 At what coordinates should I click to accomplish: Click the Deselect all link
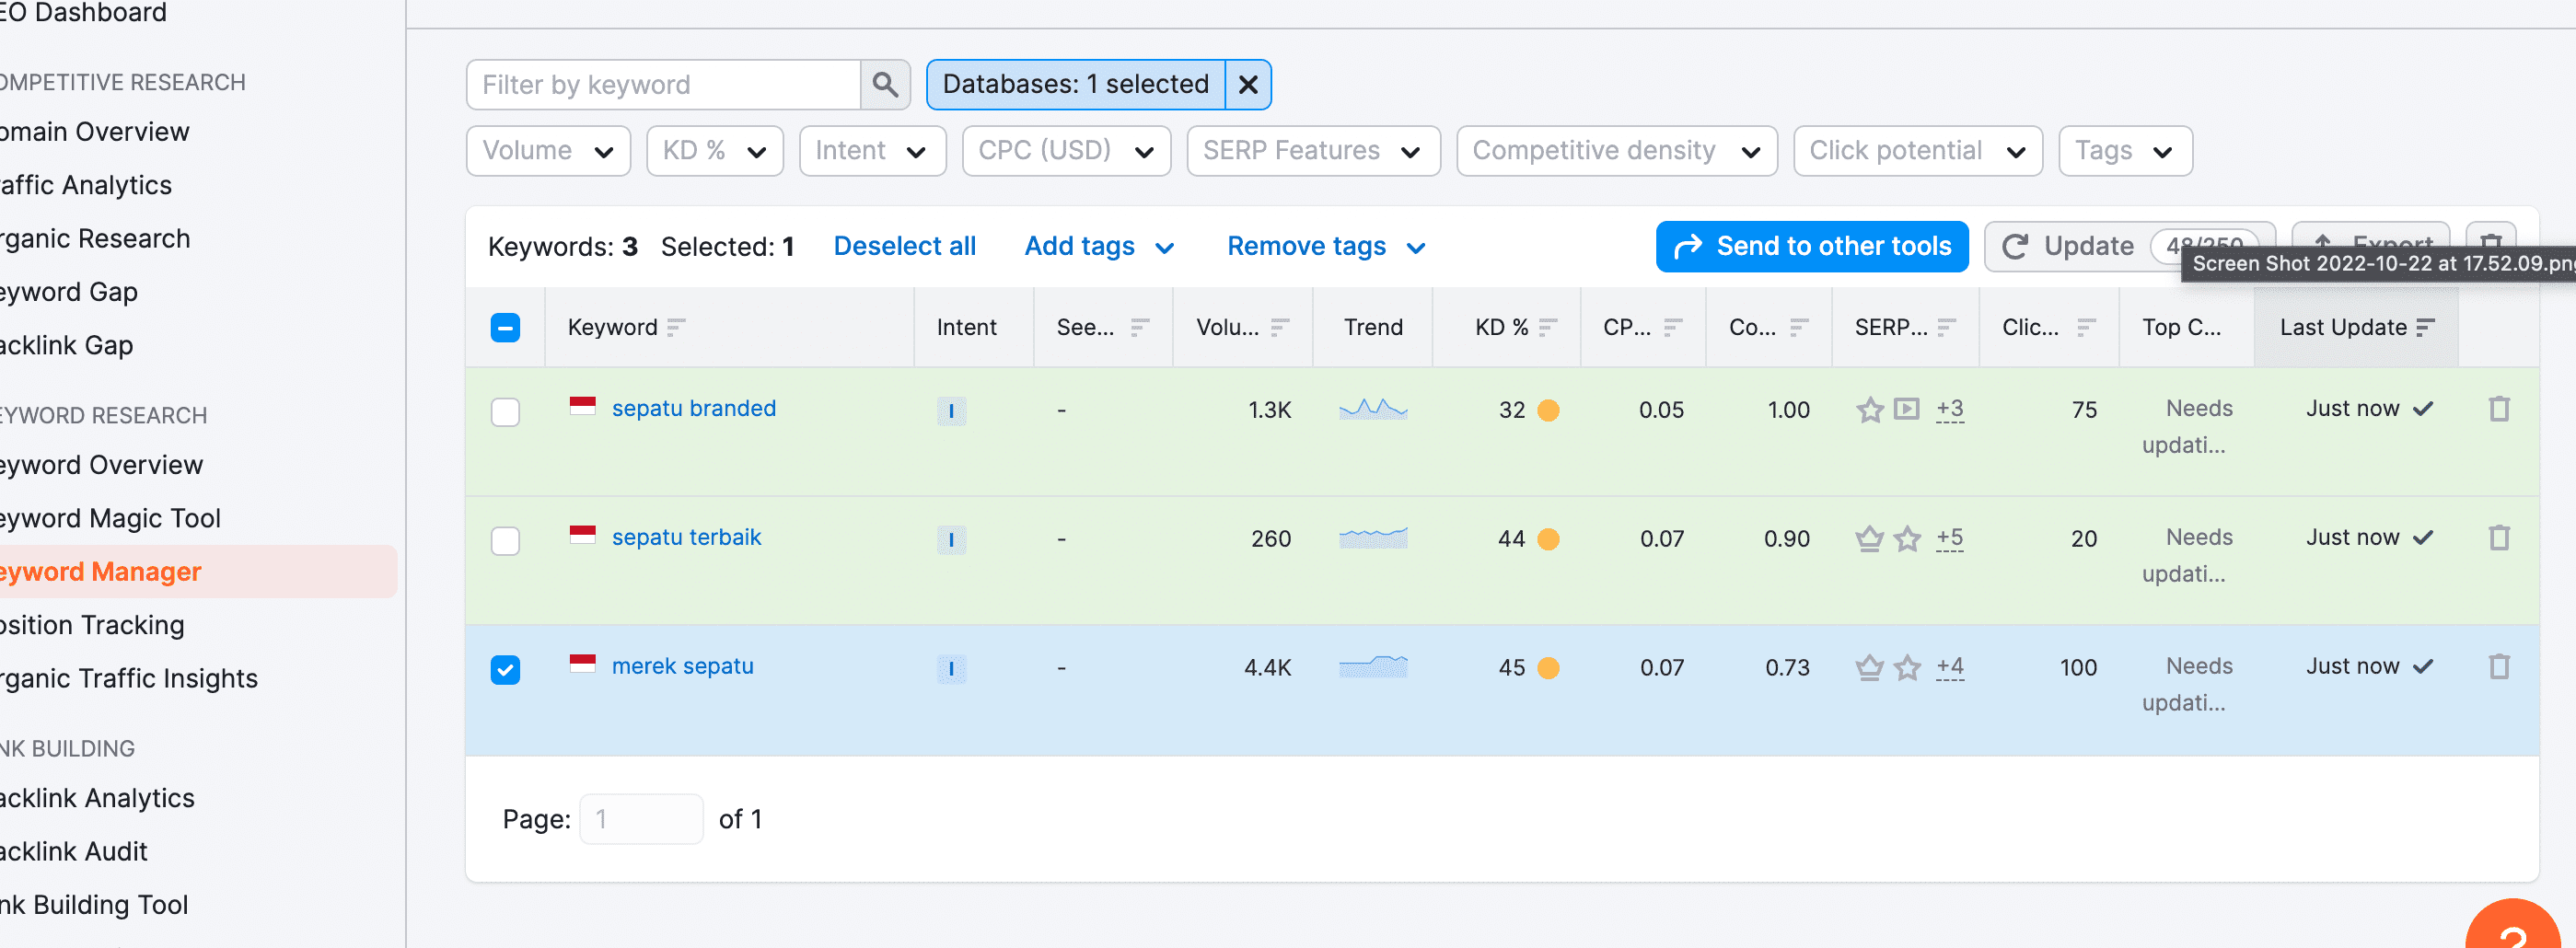coord(904,247)
